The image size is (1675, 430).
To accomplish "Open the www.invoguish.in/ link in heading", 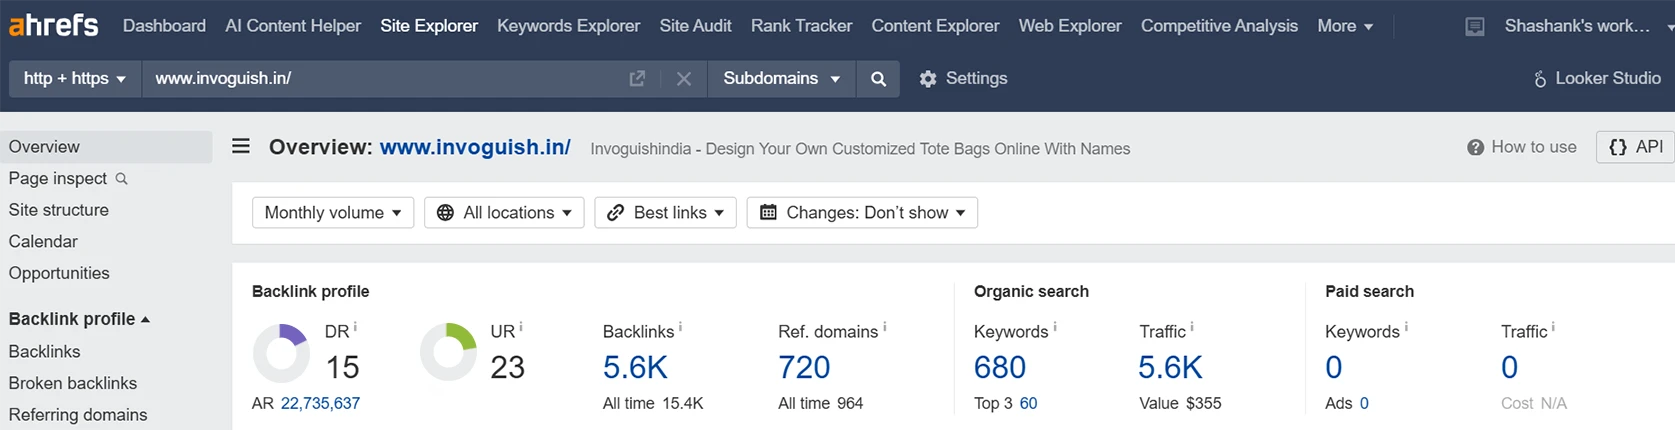I will click(x=475, y=147).
